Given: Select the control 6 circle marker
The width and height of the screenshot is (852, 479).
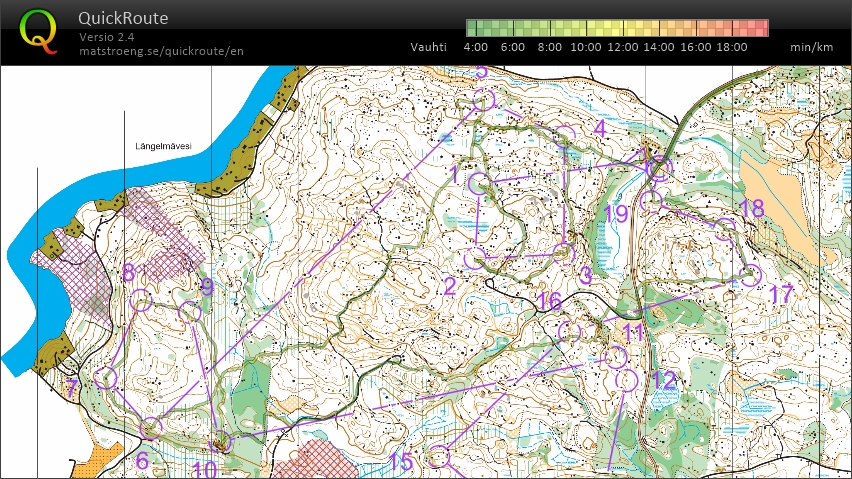Looking at the screenshot, I should pyautogui.click(x=150, y=429).
